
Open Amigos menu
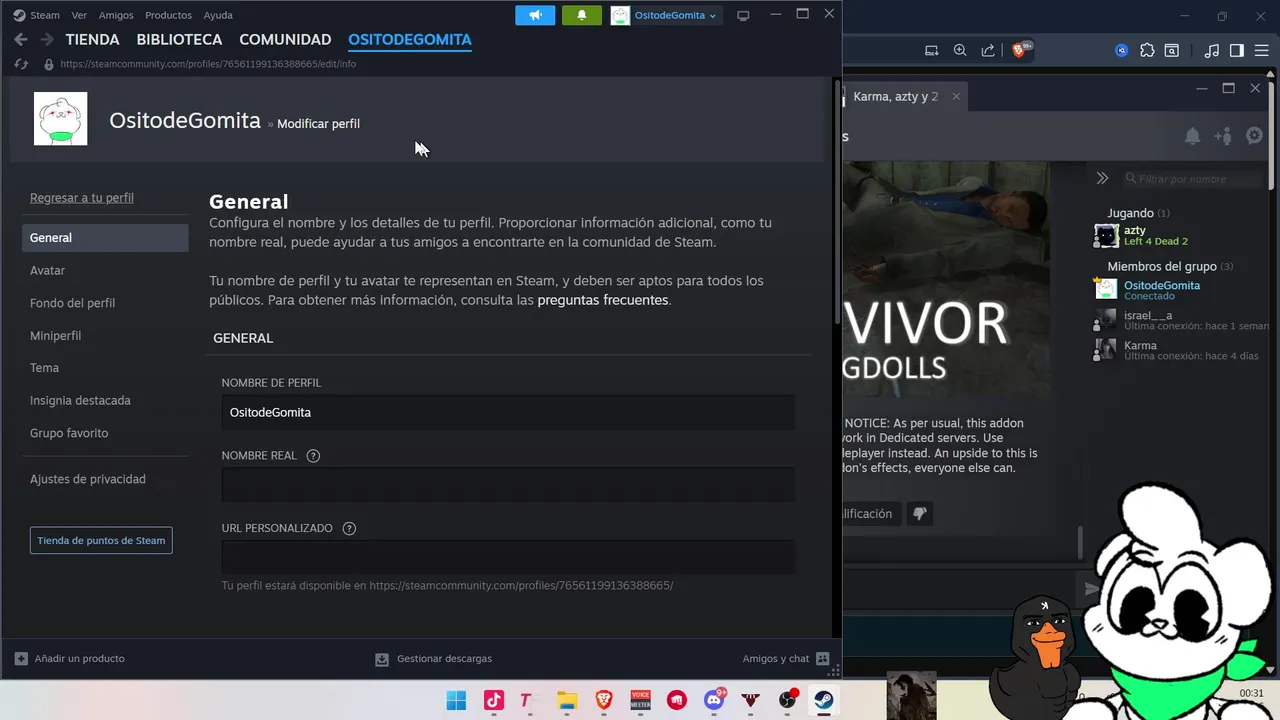(x=116, y=15)
